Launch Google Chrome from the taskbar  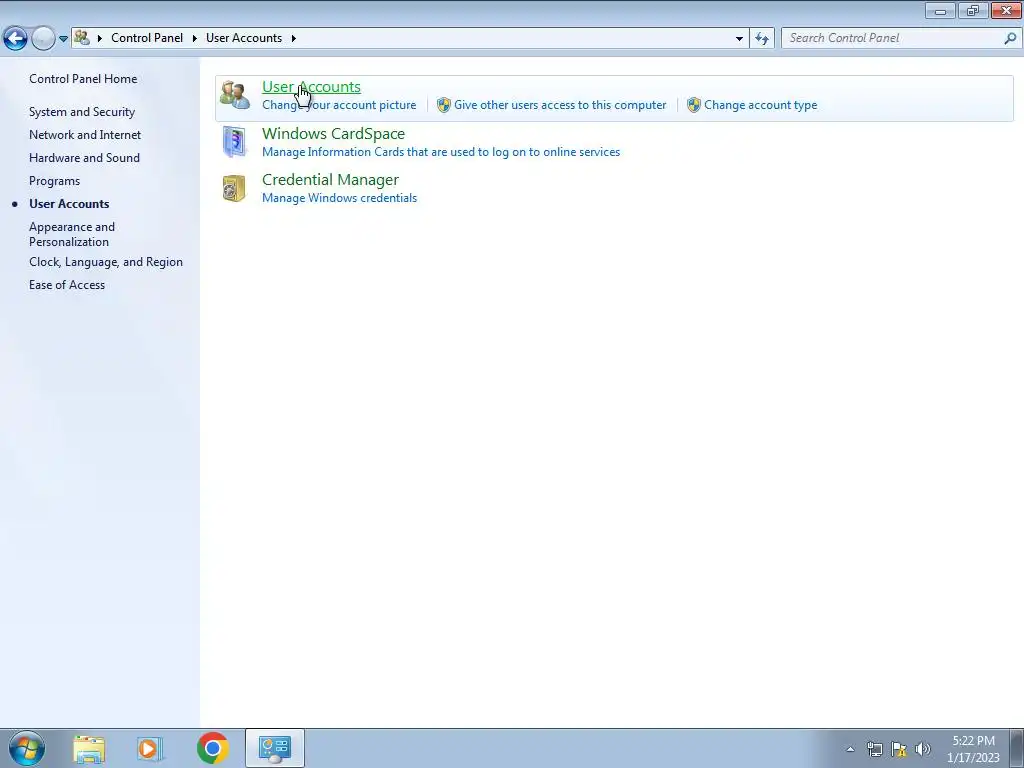point(213,748)
